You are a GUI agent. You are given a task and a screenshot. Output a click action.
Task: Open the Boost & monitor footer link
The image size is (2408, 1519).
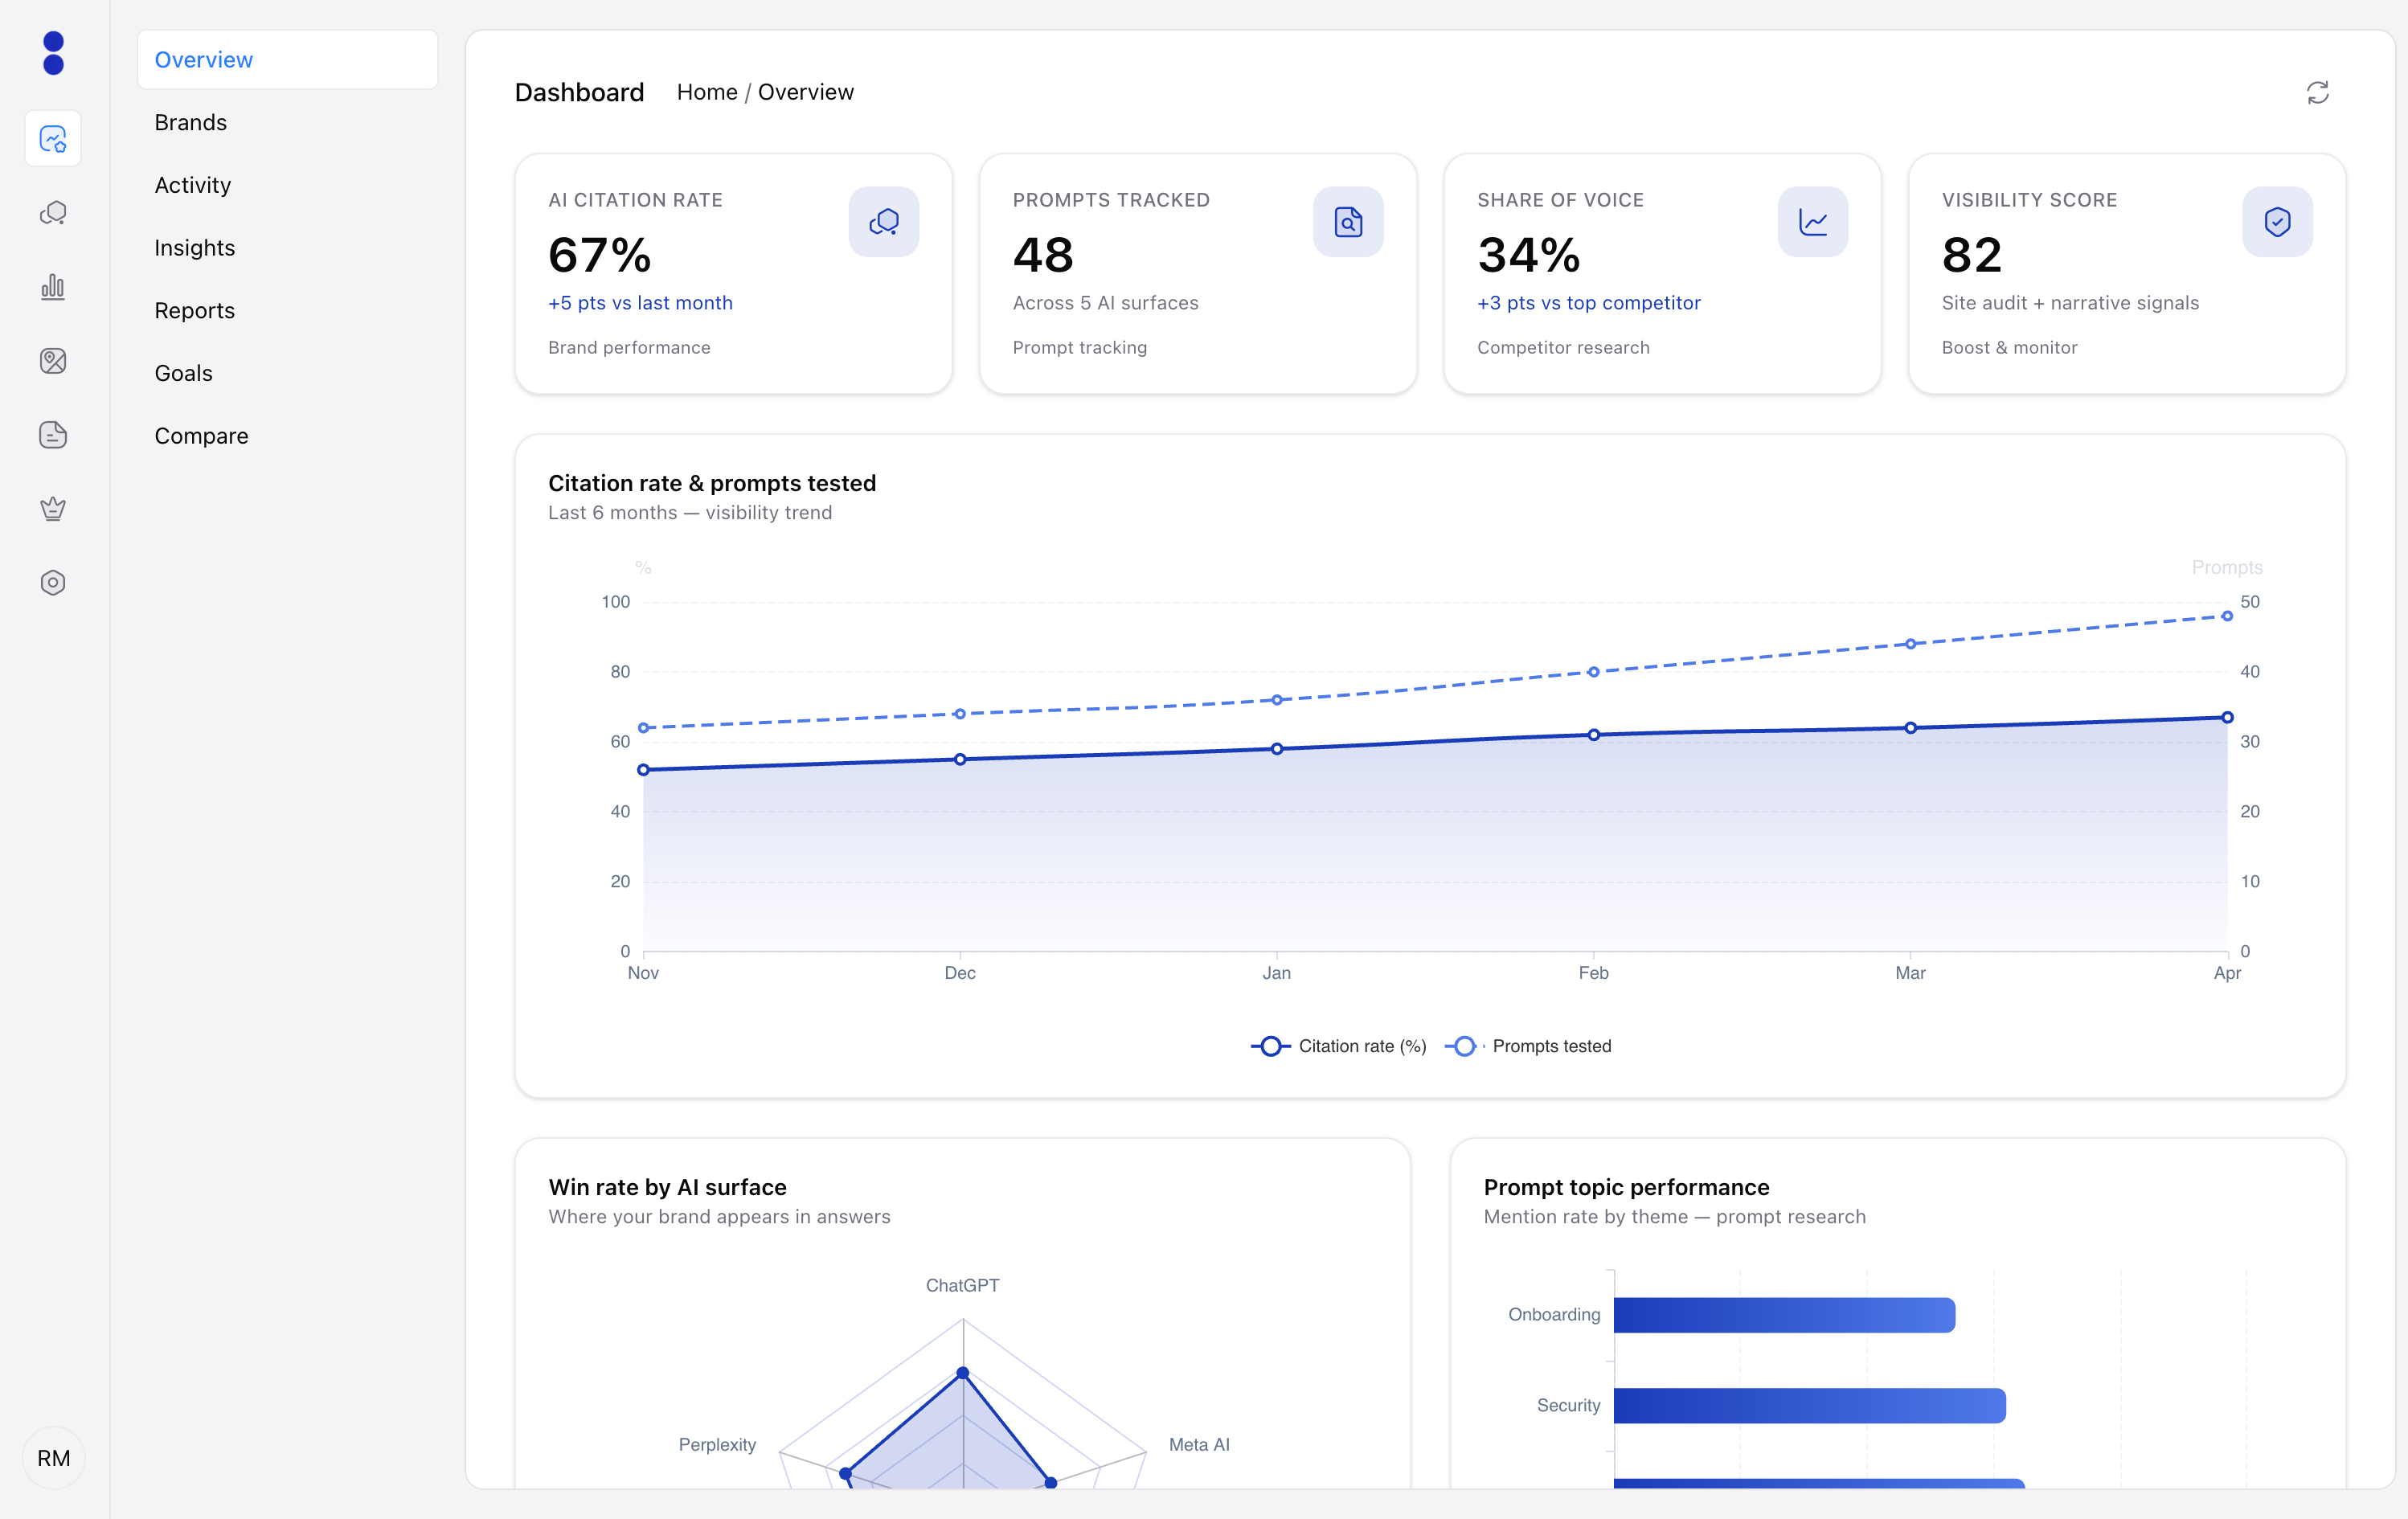(x=2009, y=348)
